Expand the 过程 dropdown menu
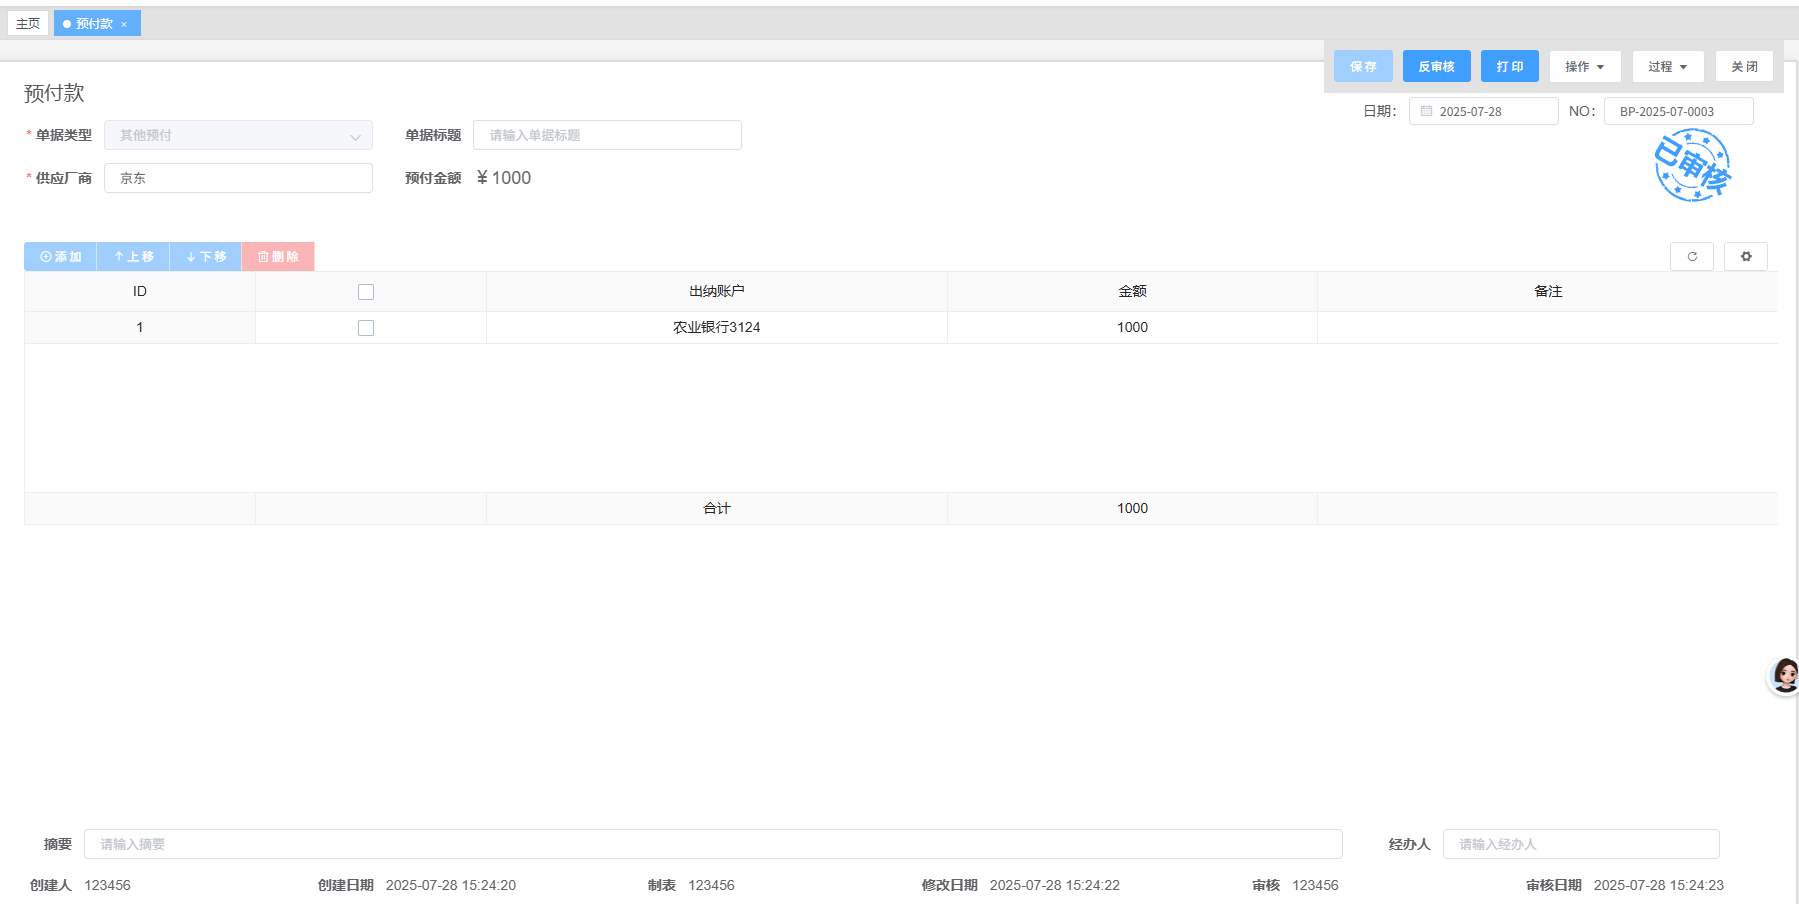The height and width of the screenshot is (904, 1799). click(1667, 67)
